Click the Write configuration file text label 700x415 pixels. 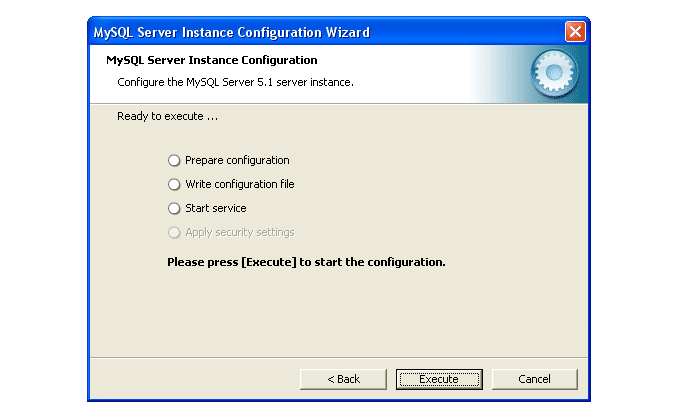[x=240, y=184]
